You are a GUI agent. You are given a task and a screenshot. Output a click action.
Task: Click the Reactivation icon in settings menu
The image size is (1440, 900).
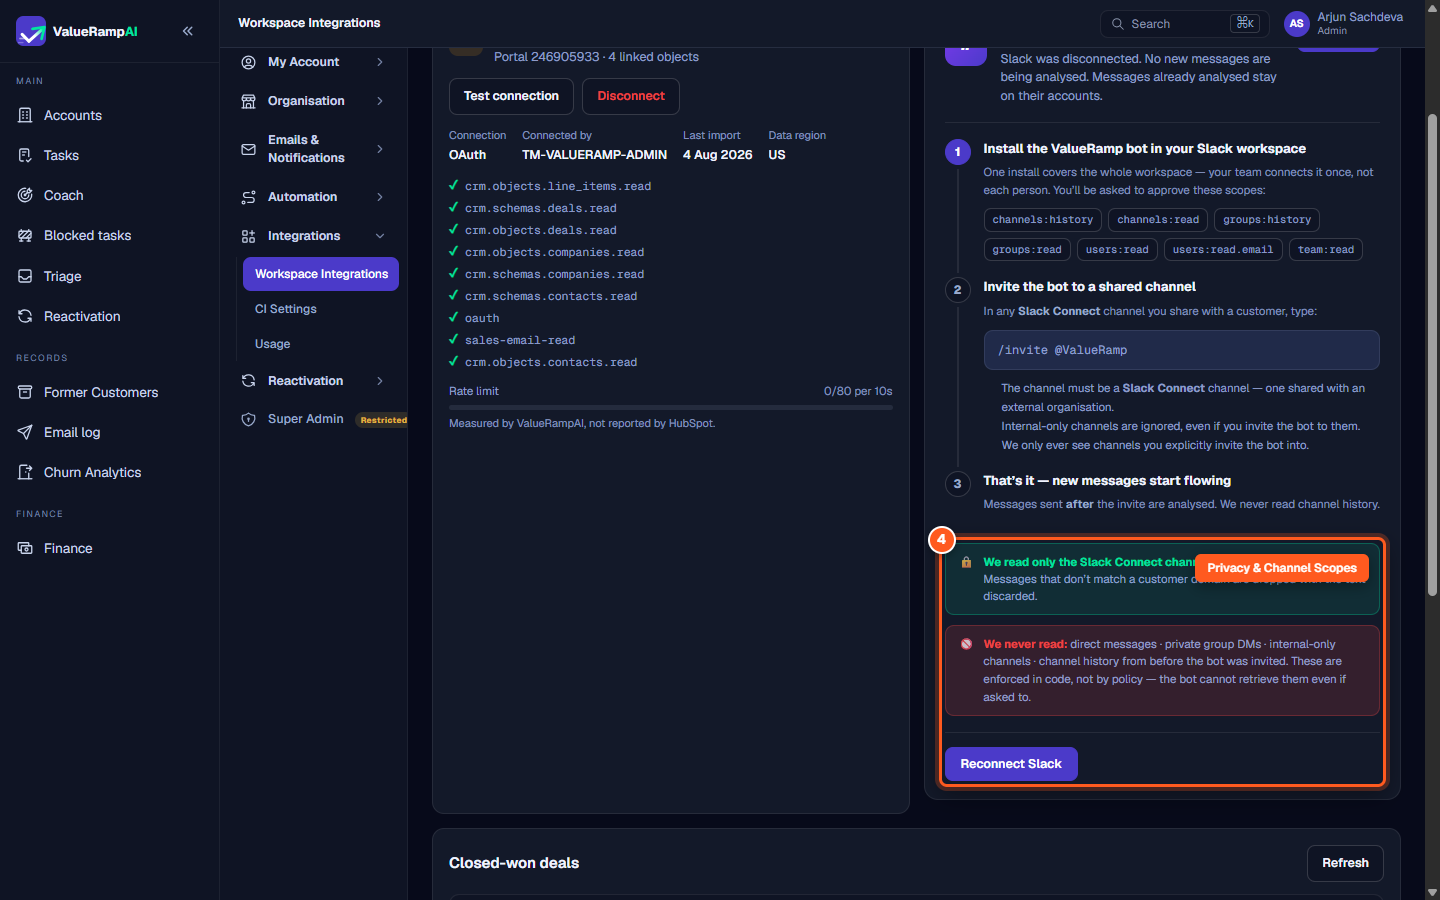tap(248, 381)
